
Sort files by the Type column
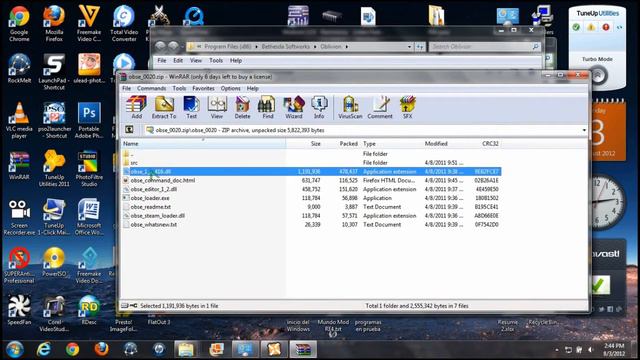point(391,144)
